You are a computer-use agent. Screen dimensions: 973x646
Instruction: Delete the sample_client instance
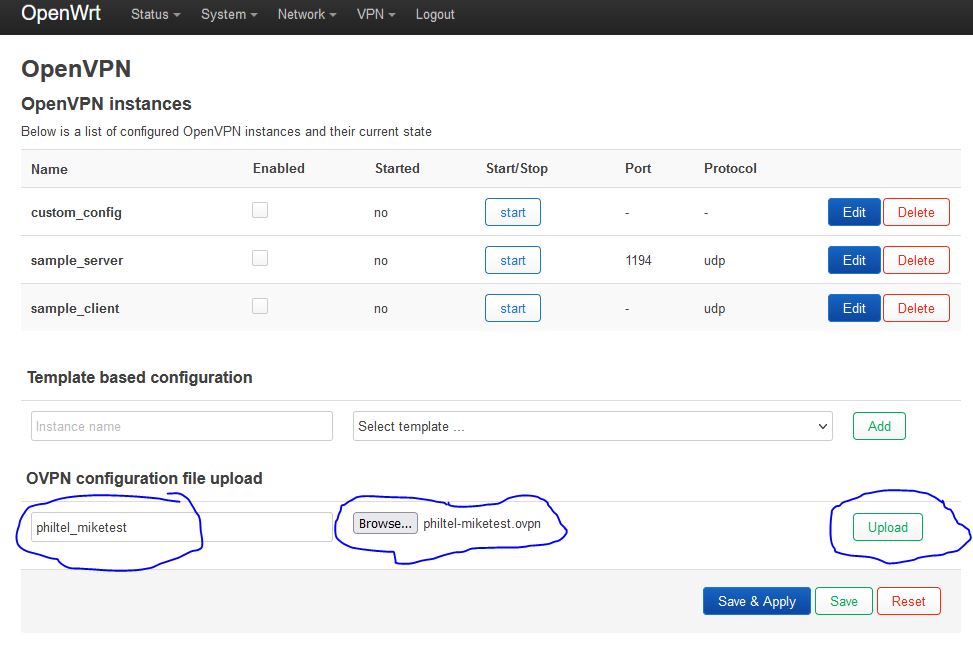coord(916,308)
